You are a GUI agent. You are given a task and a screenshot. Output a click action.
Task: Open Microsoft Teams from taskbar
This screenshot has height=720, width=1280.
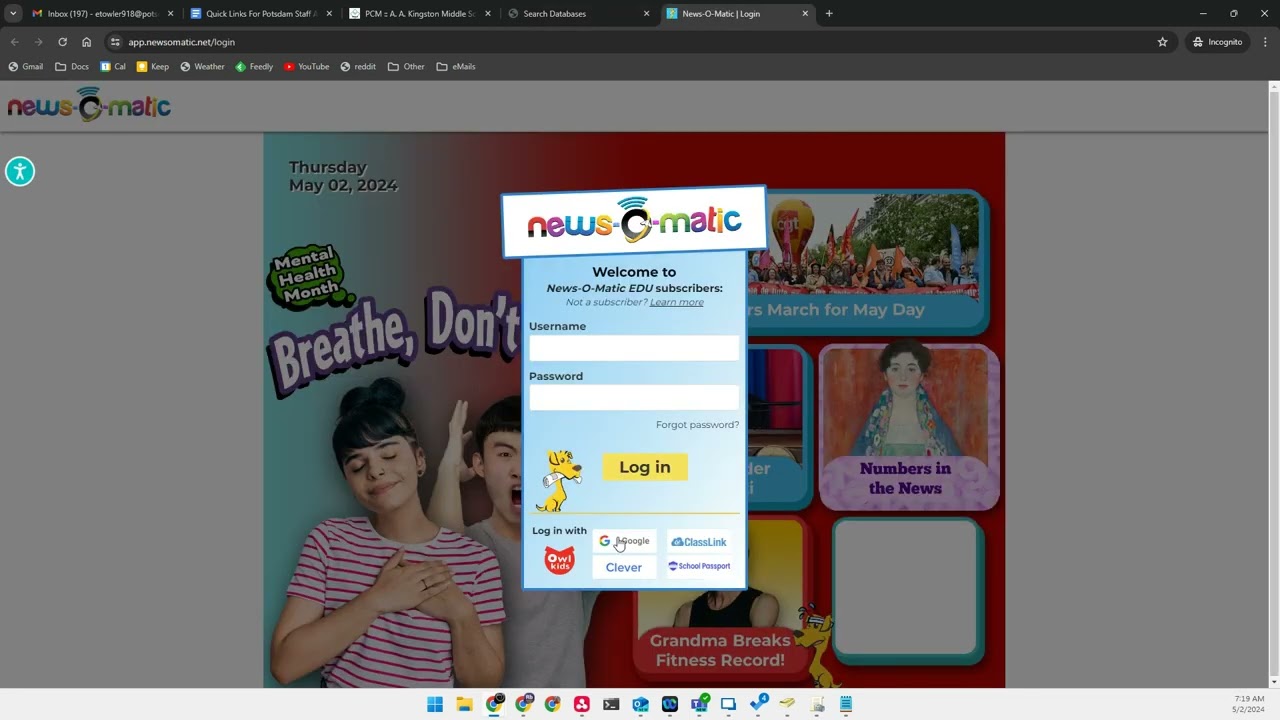tap(699, 704)
